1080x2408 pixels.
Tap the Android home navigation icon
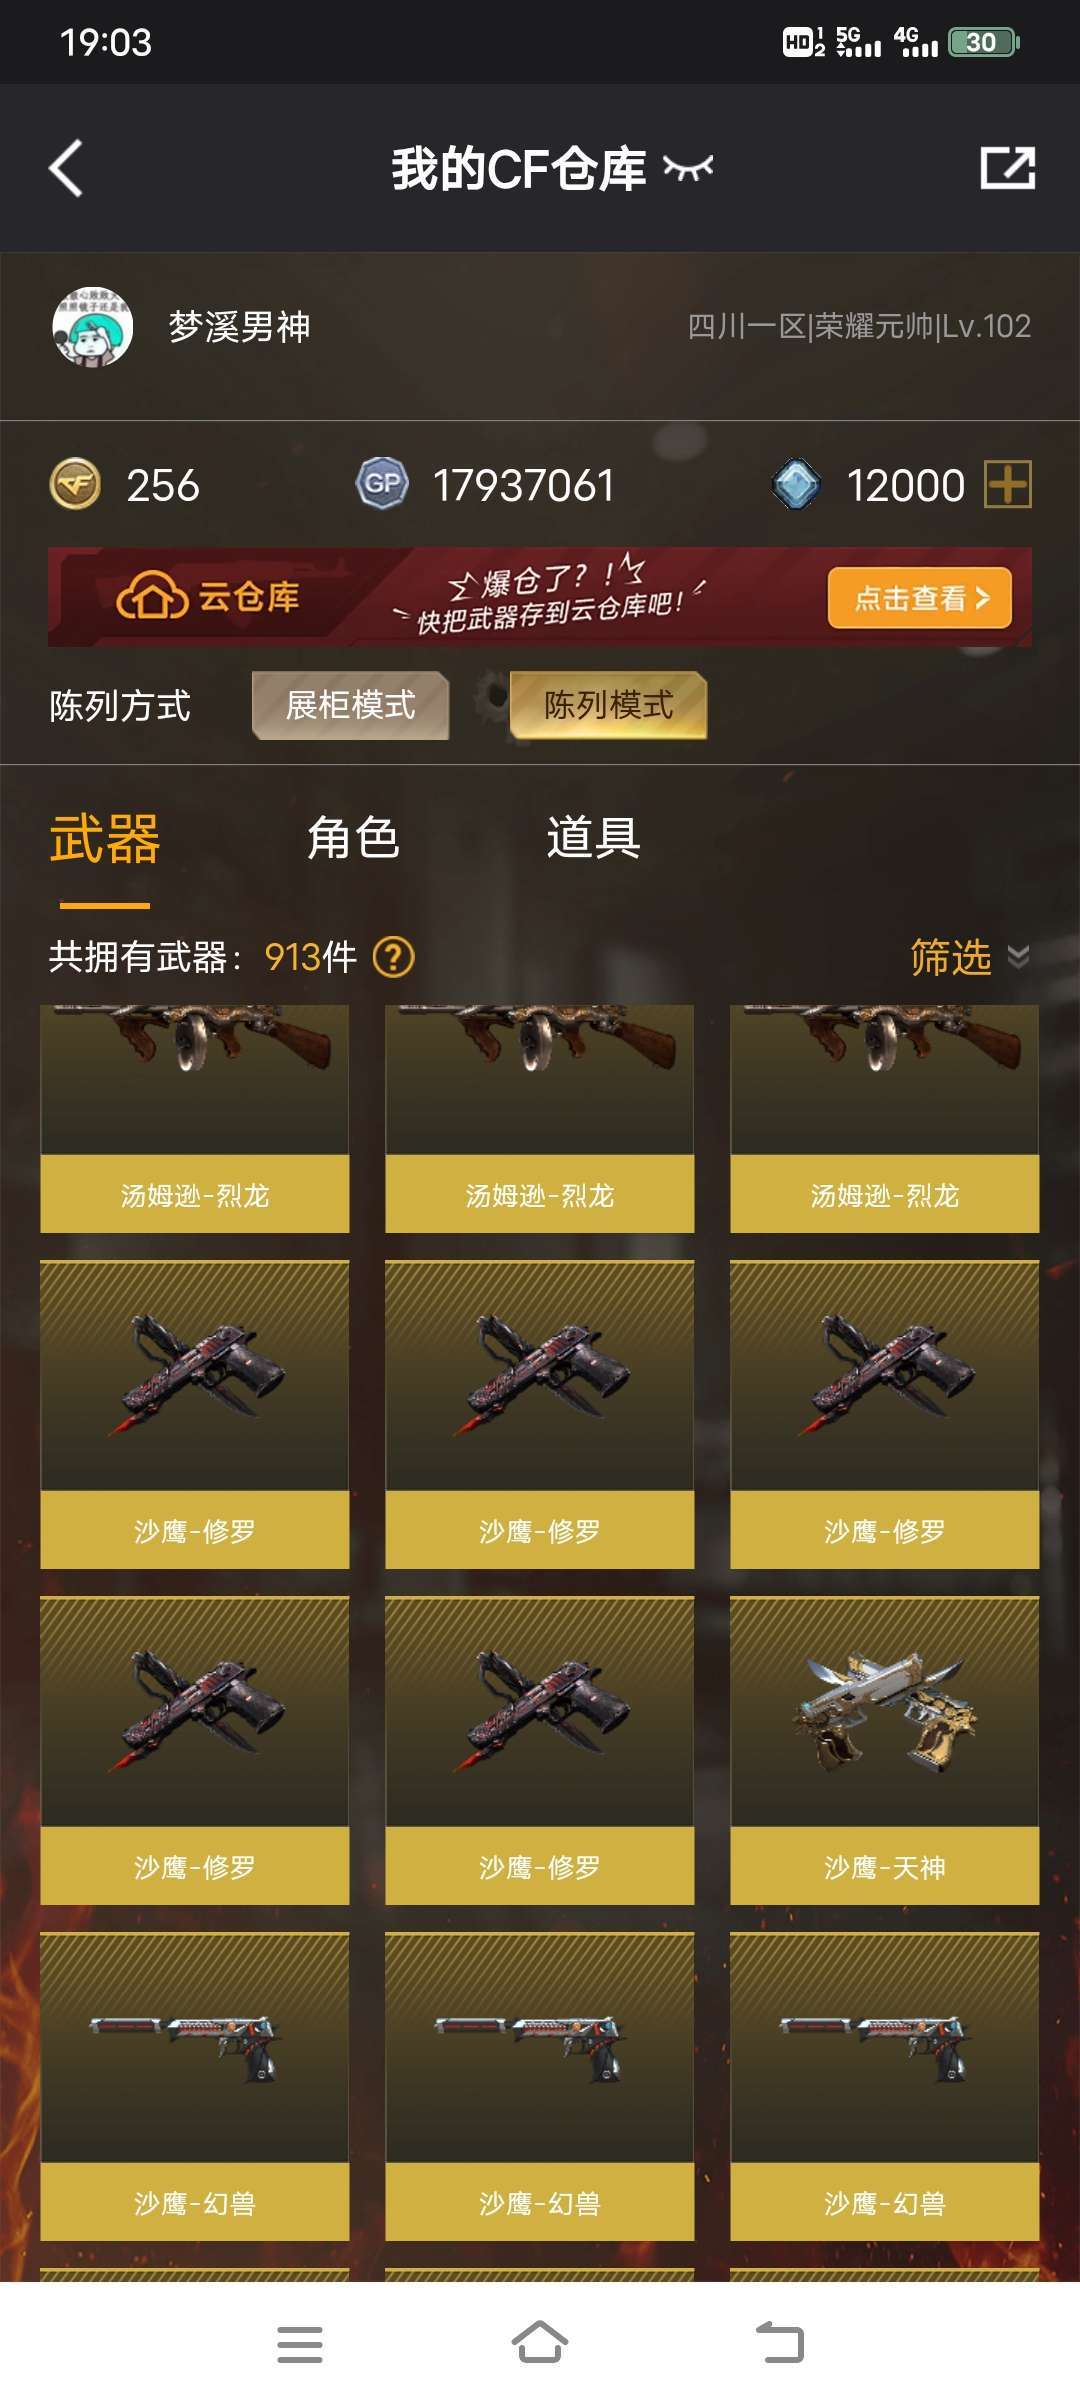[x=540, y=2343]
